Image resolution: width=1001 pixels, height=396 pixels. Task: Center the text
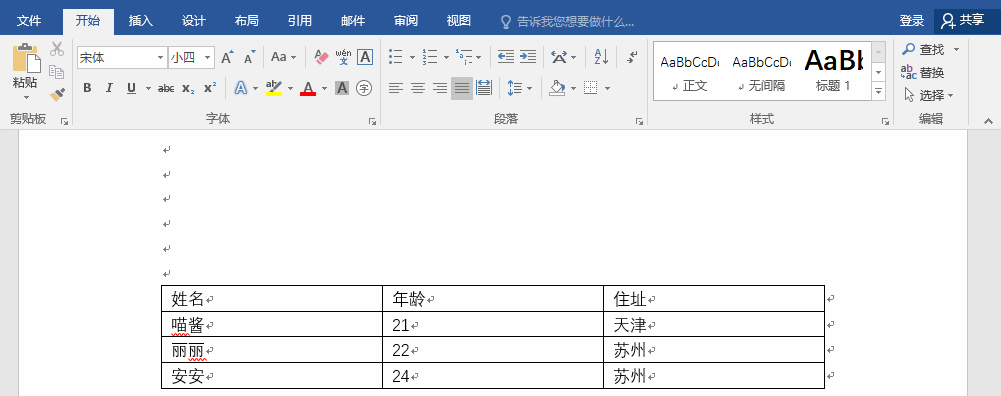(x=418, y=88)
